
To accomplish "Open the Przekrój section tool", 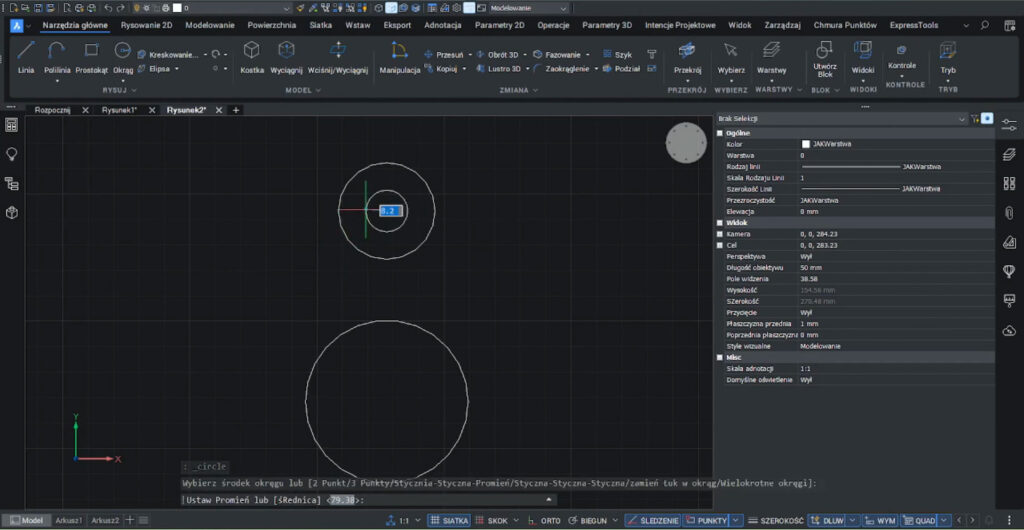I will point(687,57).
